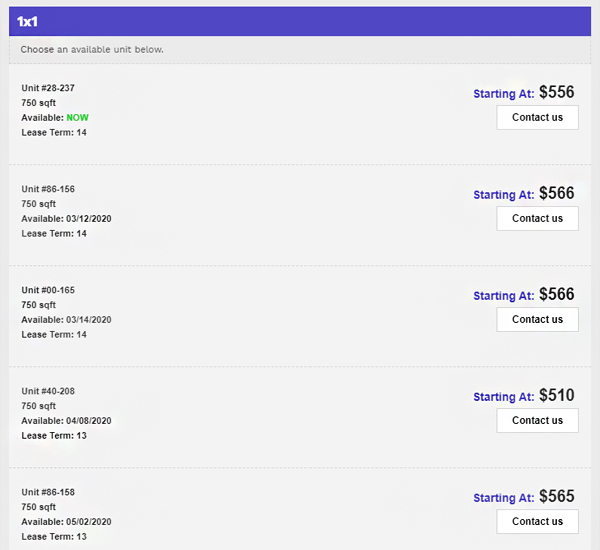
Task: Click the Unit #28-237 label
Action: point(48,88)
